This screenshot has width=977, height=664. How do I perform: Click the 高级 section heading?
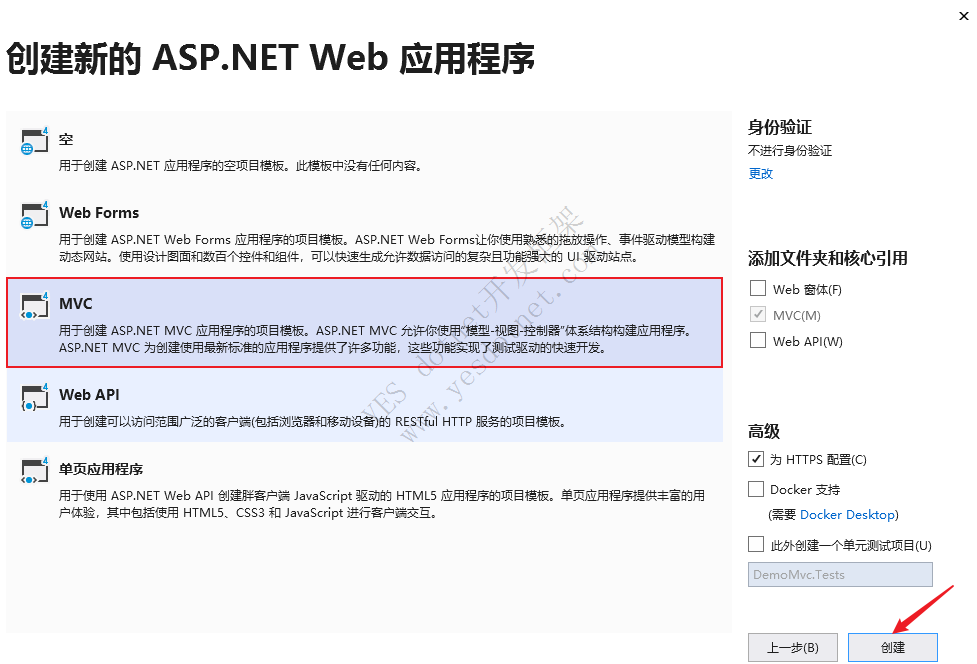pos(763,431)
